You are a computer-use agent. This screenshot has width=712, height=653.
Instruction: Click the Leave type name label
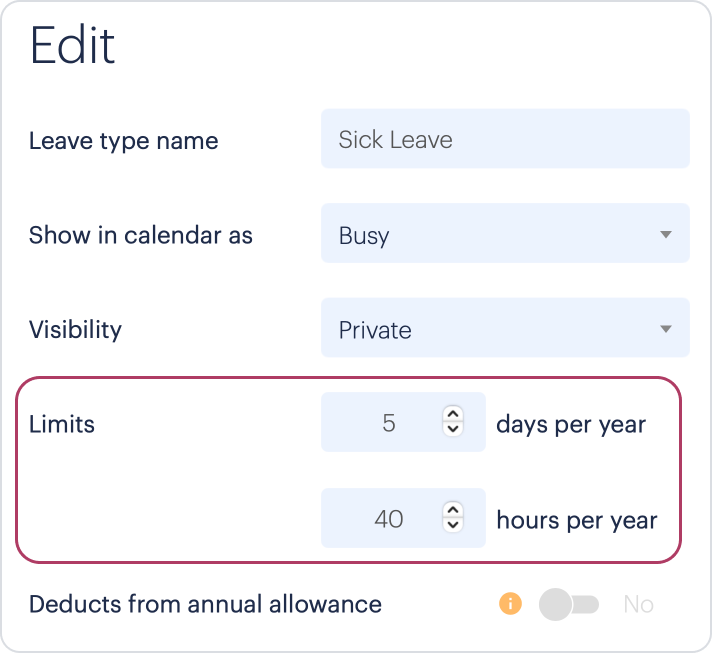point(124,141)
